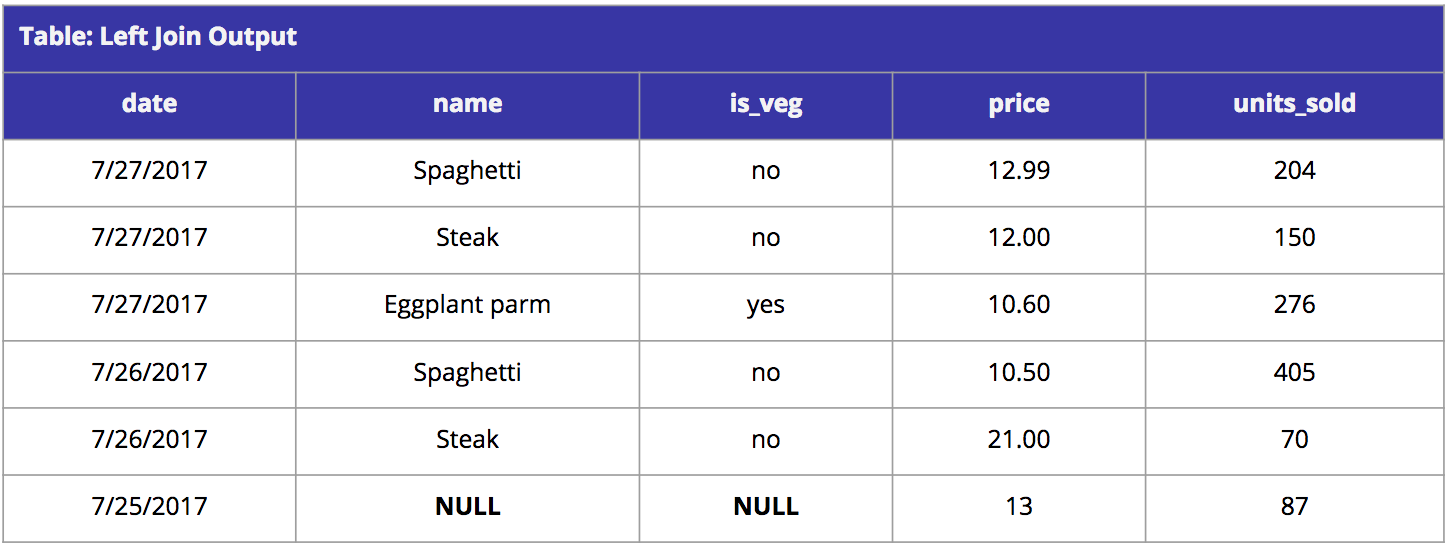Select the 12.00 price cell
The image size is (1452, 546).
coord(1019,240)
